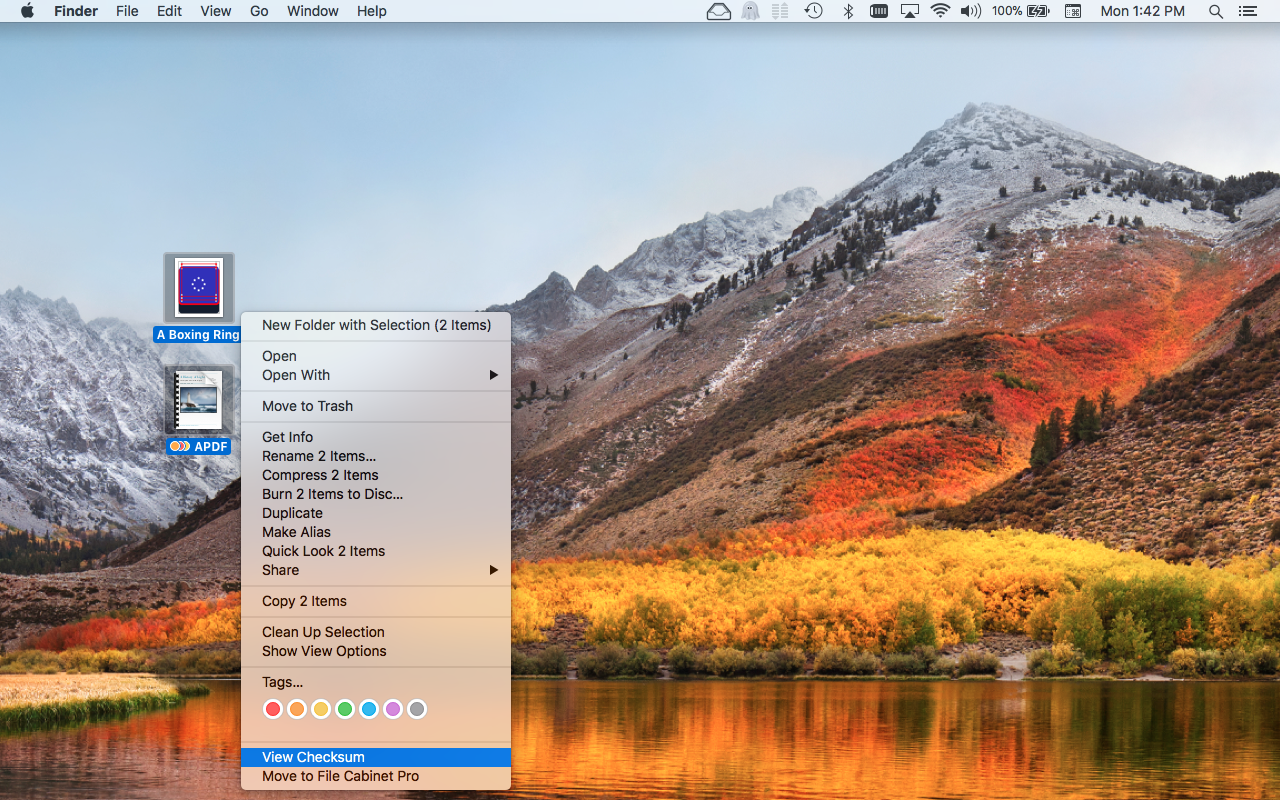Viewport: 1280px width, 800px height.
Task: Choose Tags… in context menu
Action: tap(376, 682)
